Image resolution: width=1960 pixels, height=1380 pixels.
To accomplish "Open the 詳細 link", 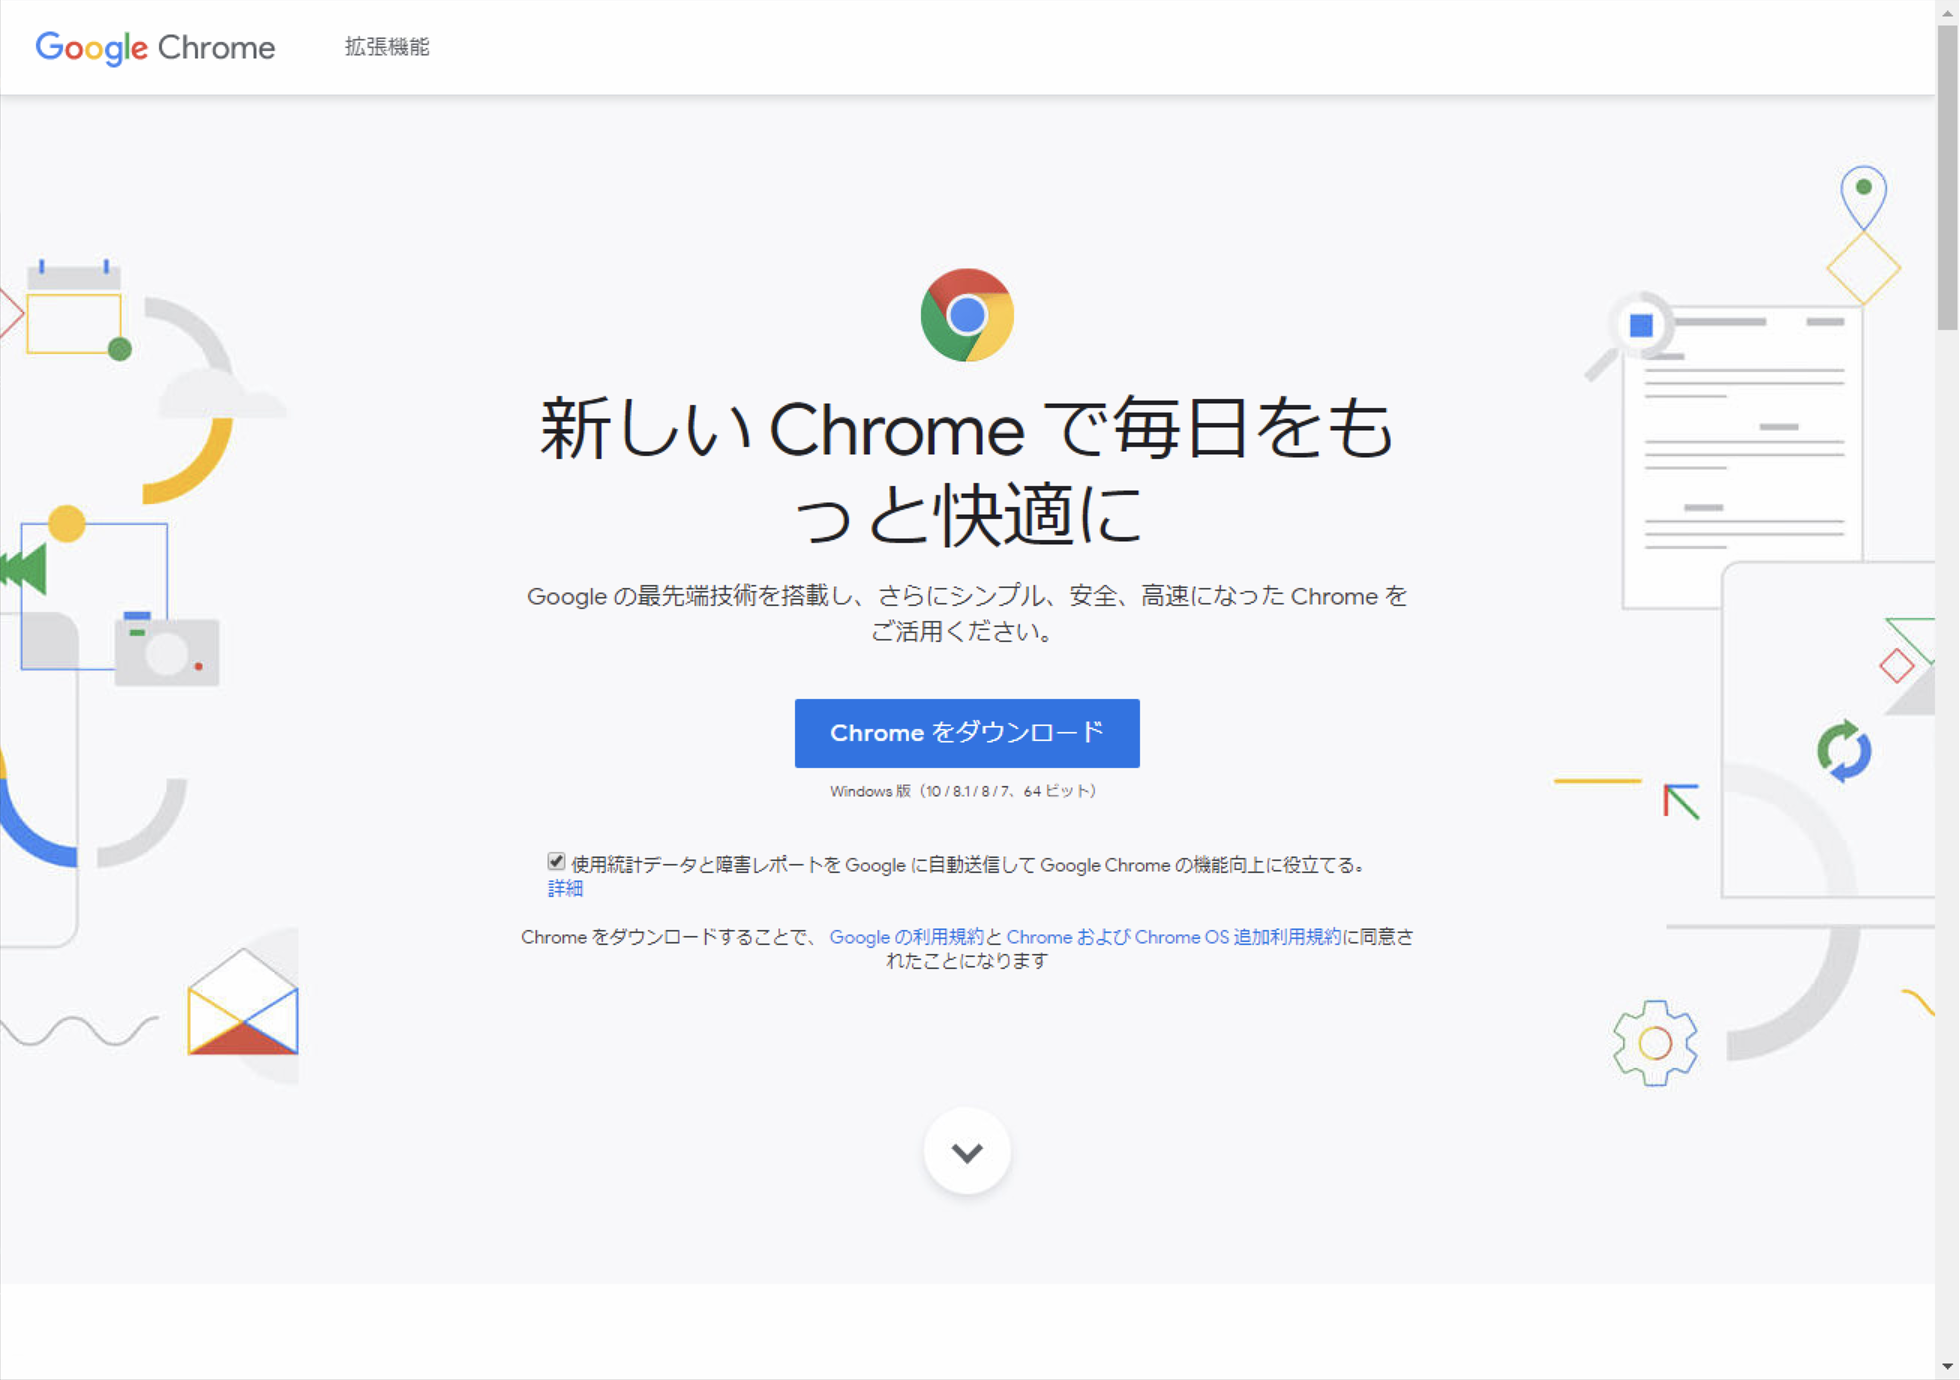I will pyautogui.click(x=565, y=888).
